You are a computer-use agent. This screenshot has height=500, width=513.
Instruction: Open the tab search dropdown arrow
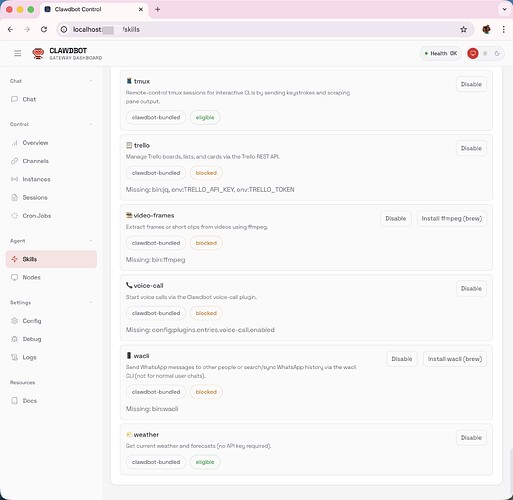pos(504,9)
